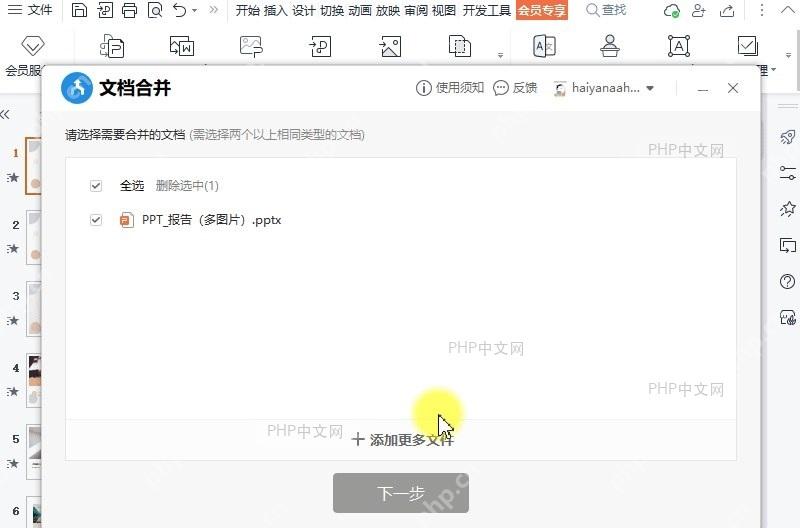The height and width of the screenshot is (528, 800).
Task: Click the Save icon in the quick toolbar
Action: (79, 10)
